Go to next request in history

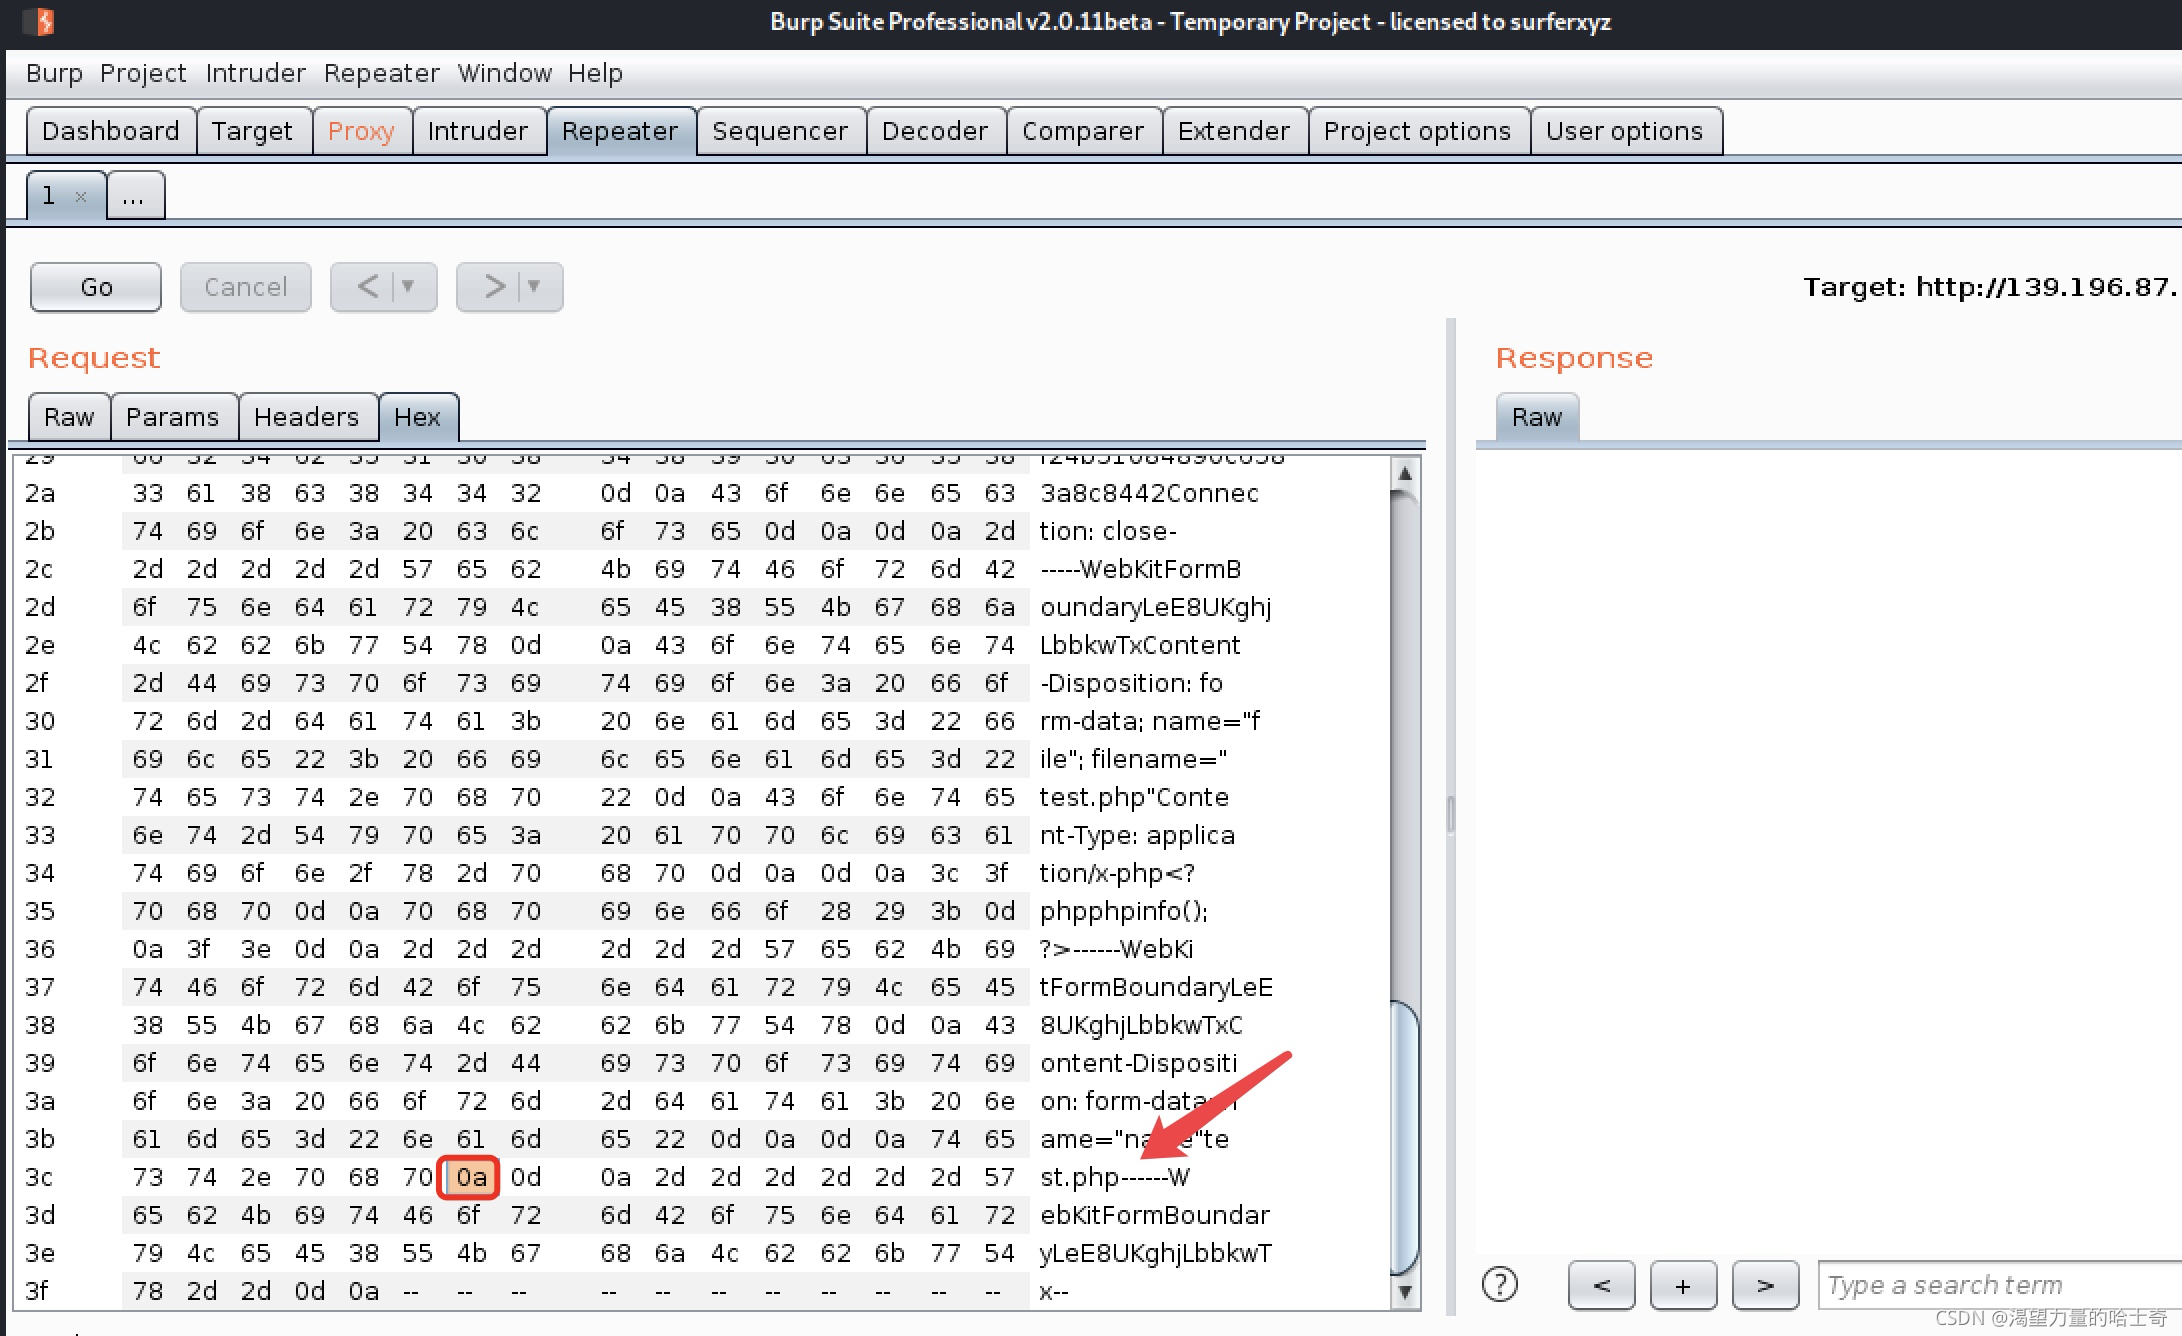coord(494,287)
